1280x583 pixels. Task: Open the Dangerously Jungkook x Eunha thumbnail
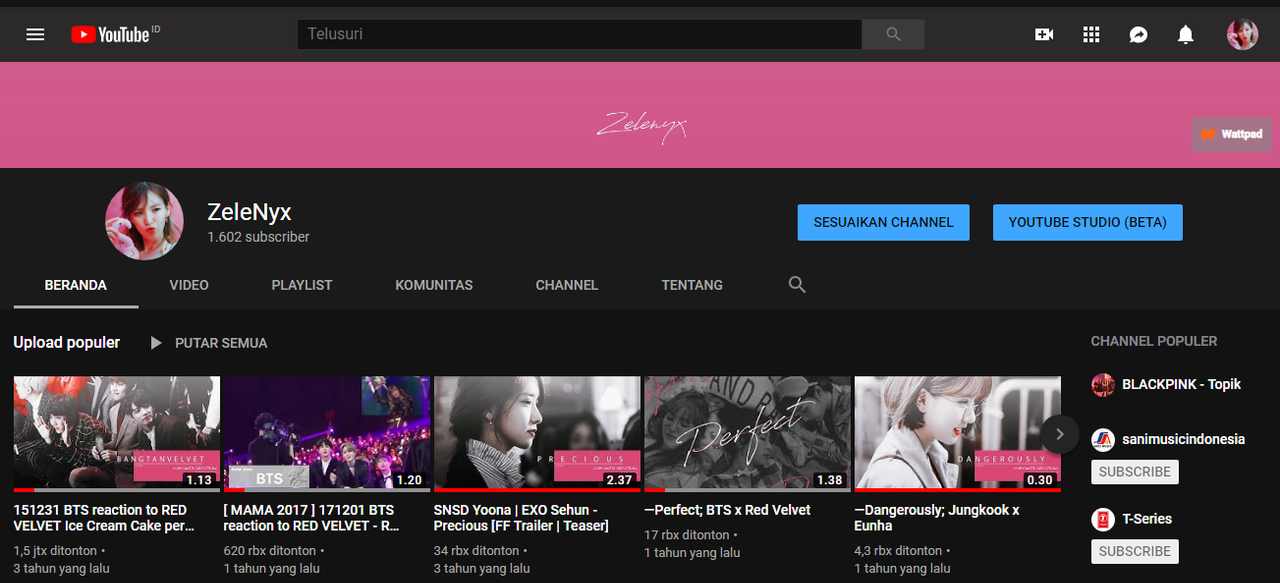pyautogui.click(x=958, y=434)
